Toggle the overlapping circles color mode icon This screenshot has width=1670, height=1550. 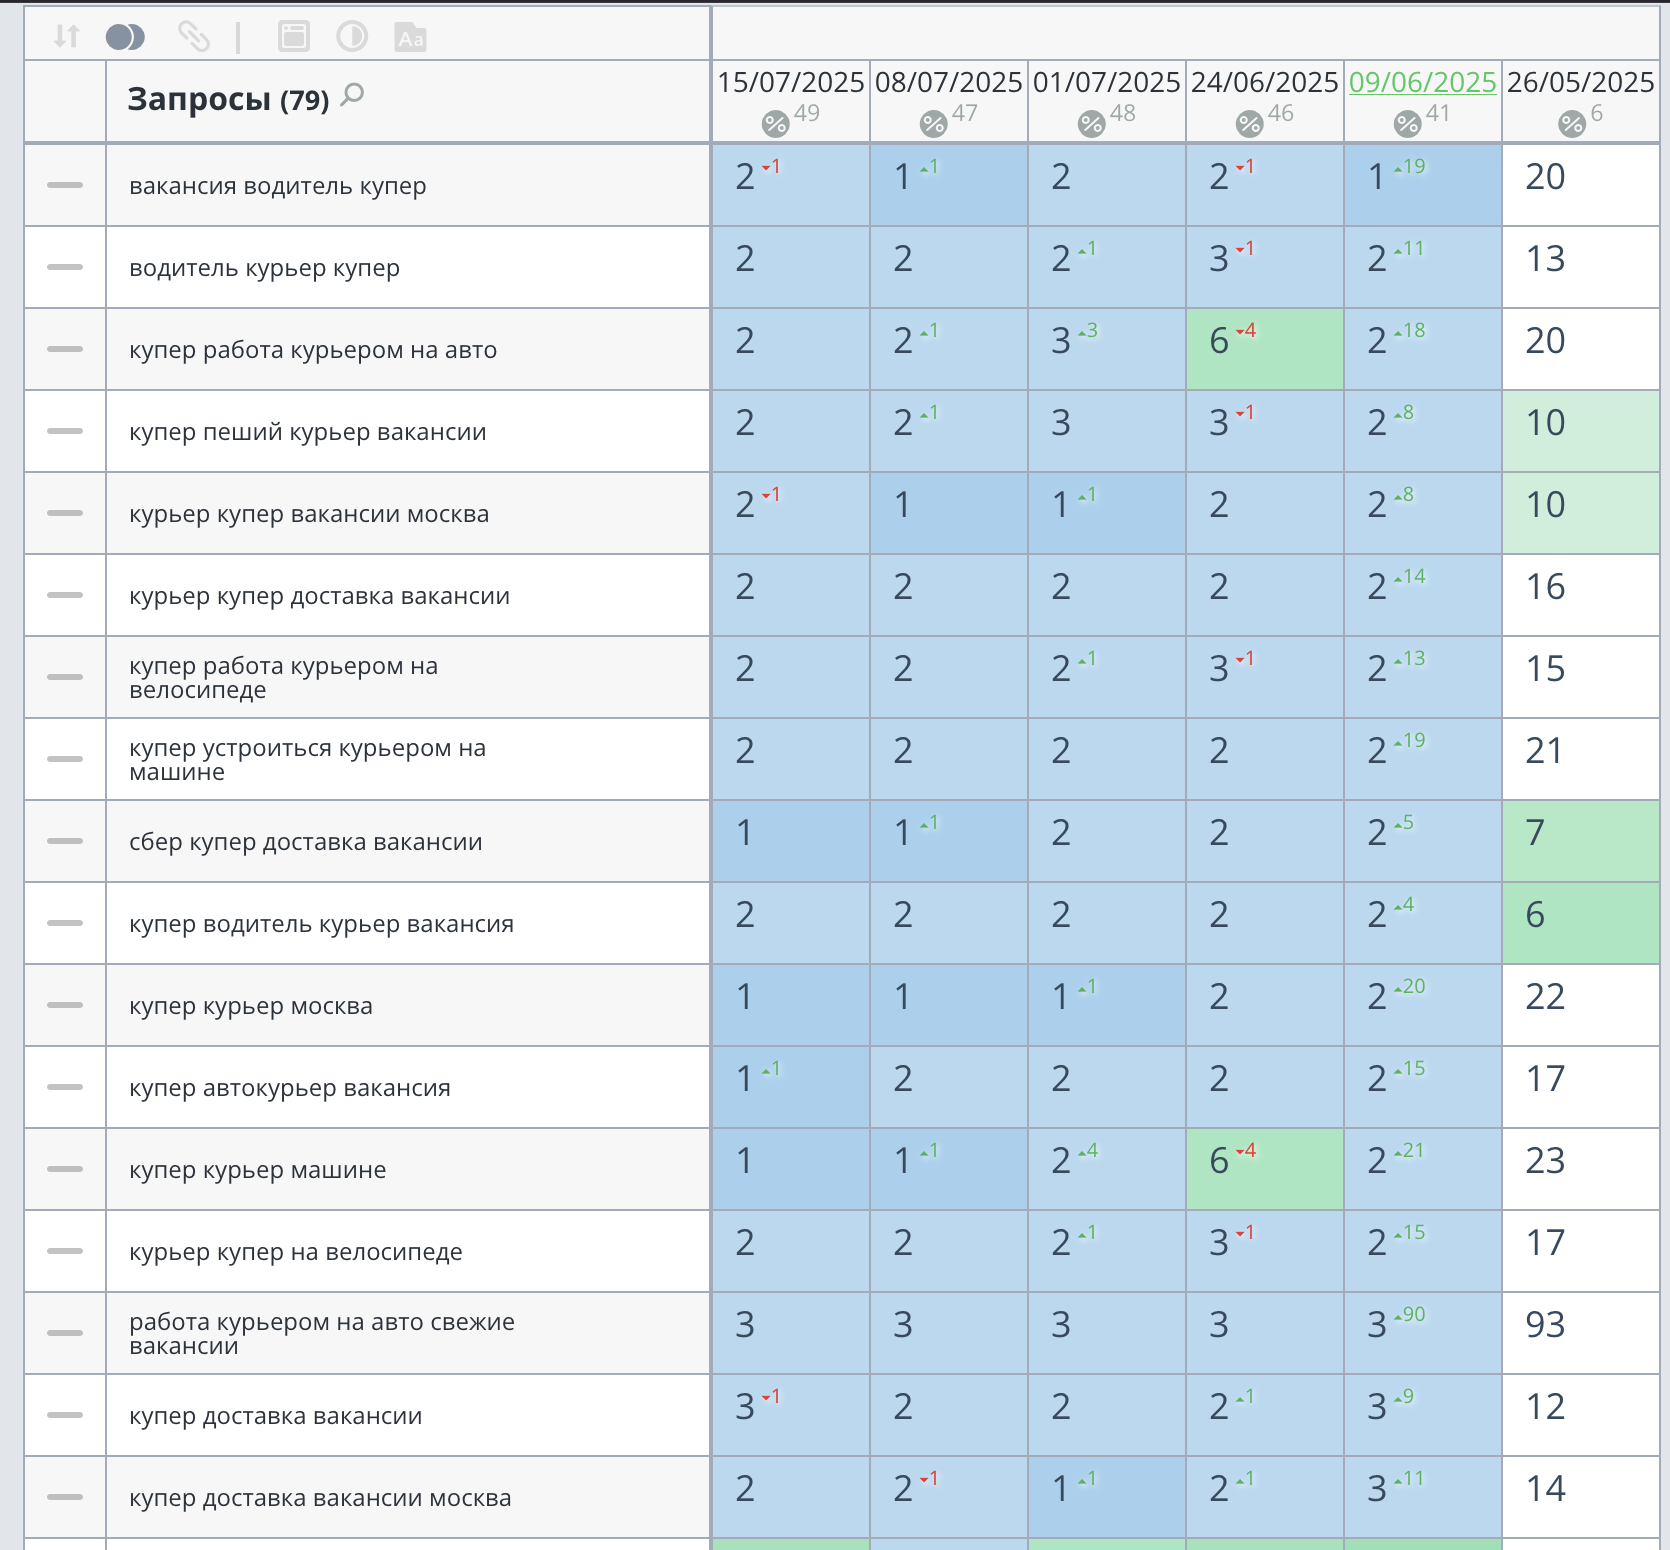pyautogui.click(x=125, y=37)
